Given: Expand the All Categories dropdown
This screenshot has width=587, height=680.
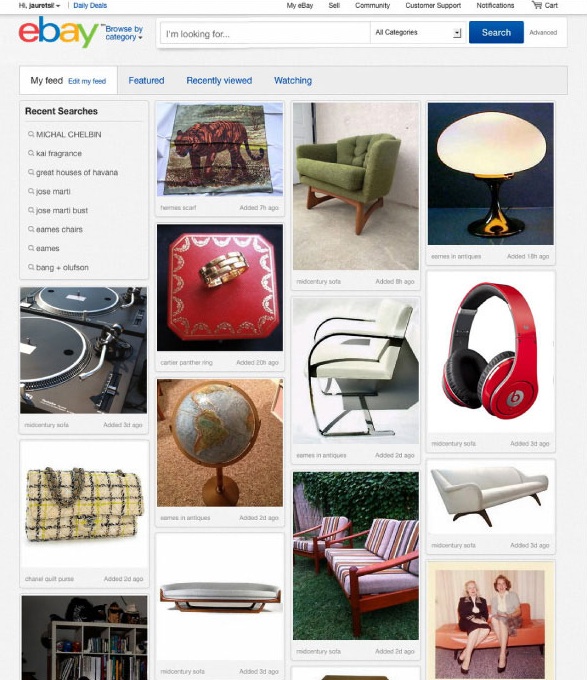Looking at the screenshot, I should [418, 33].
